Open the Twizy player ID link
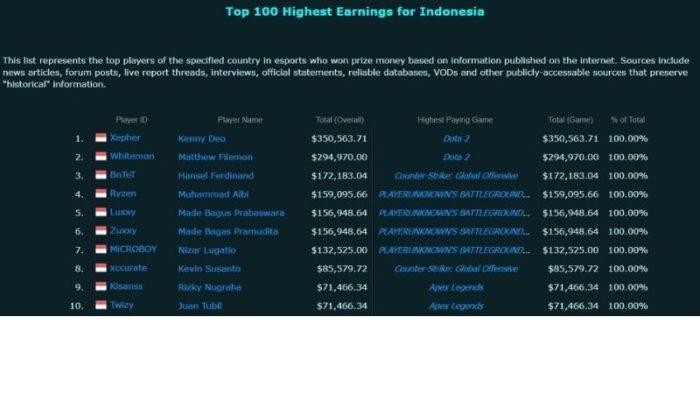 coord(121,305)
